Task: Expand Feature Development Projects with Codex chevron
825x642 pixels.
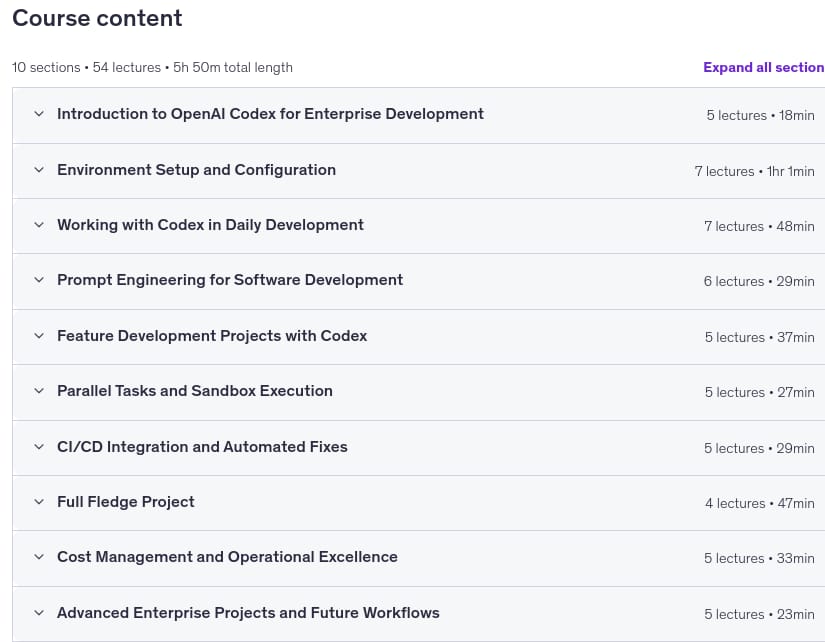Action: tap(39, 336)
